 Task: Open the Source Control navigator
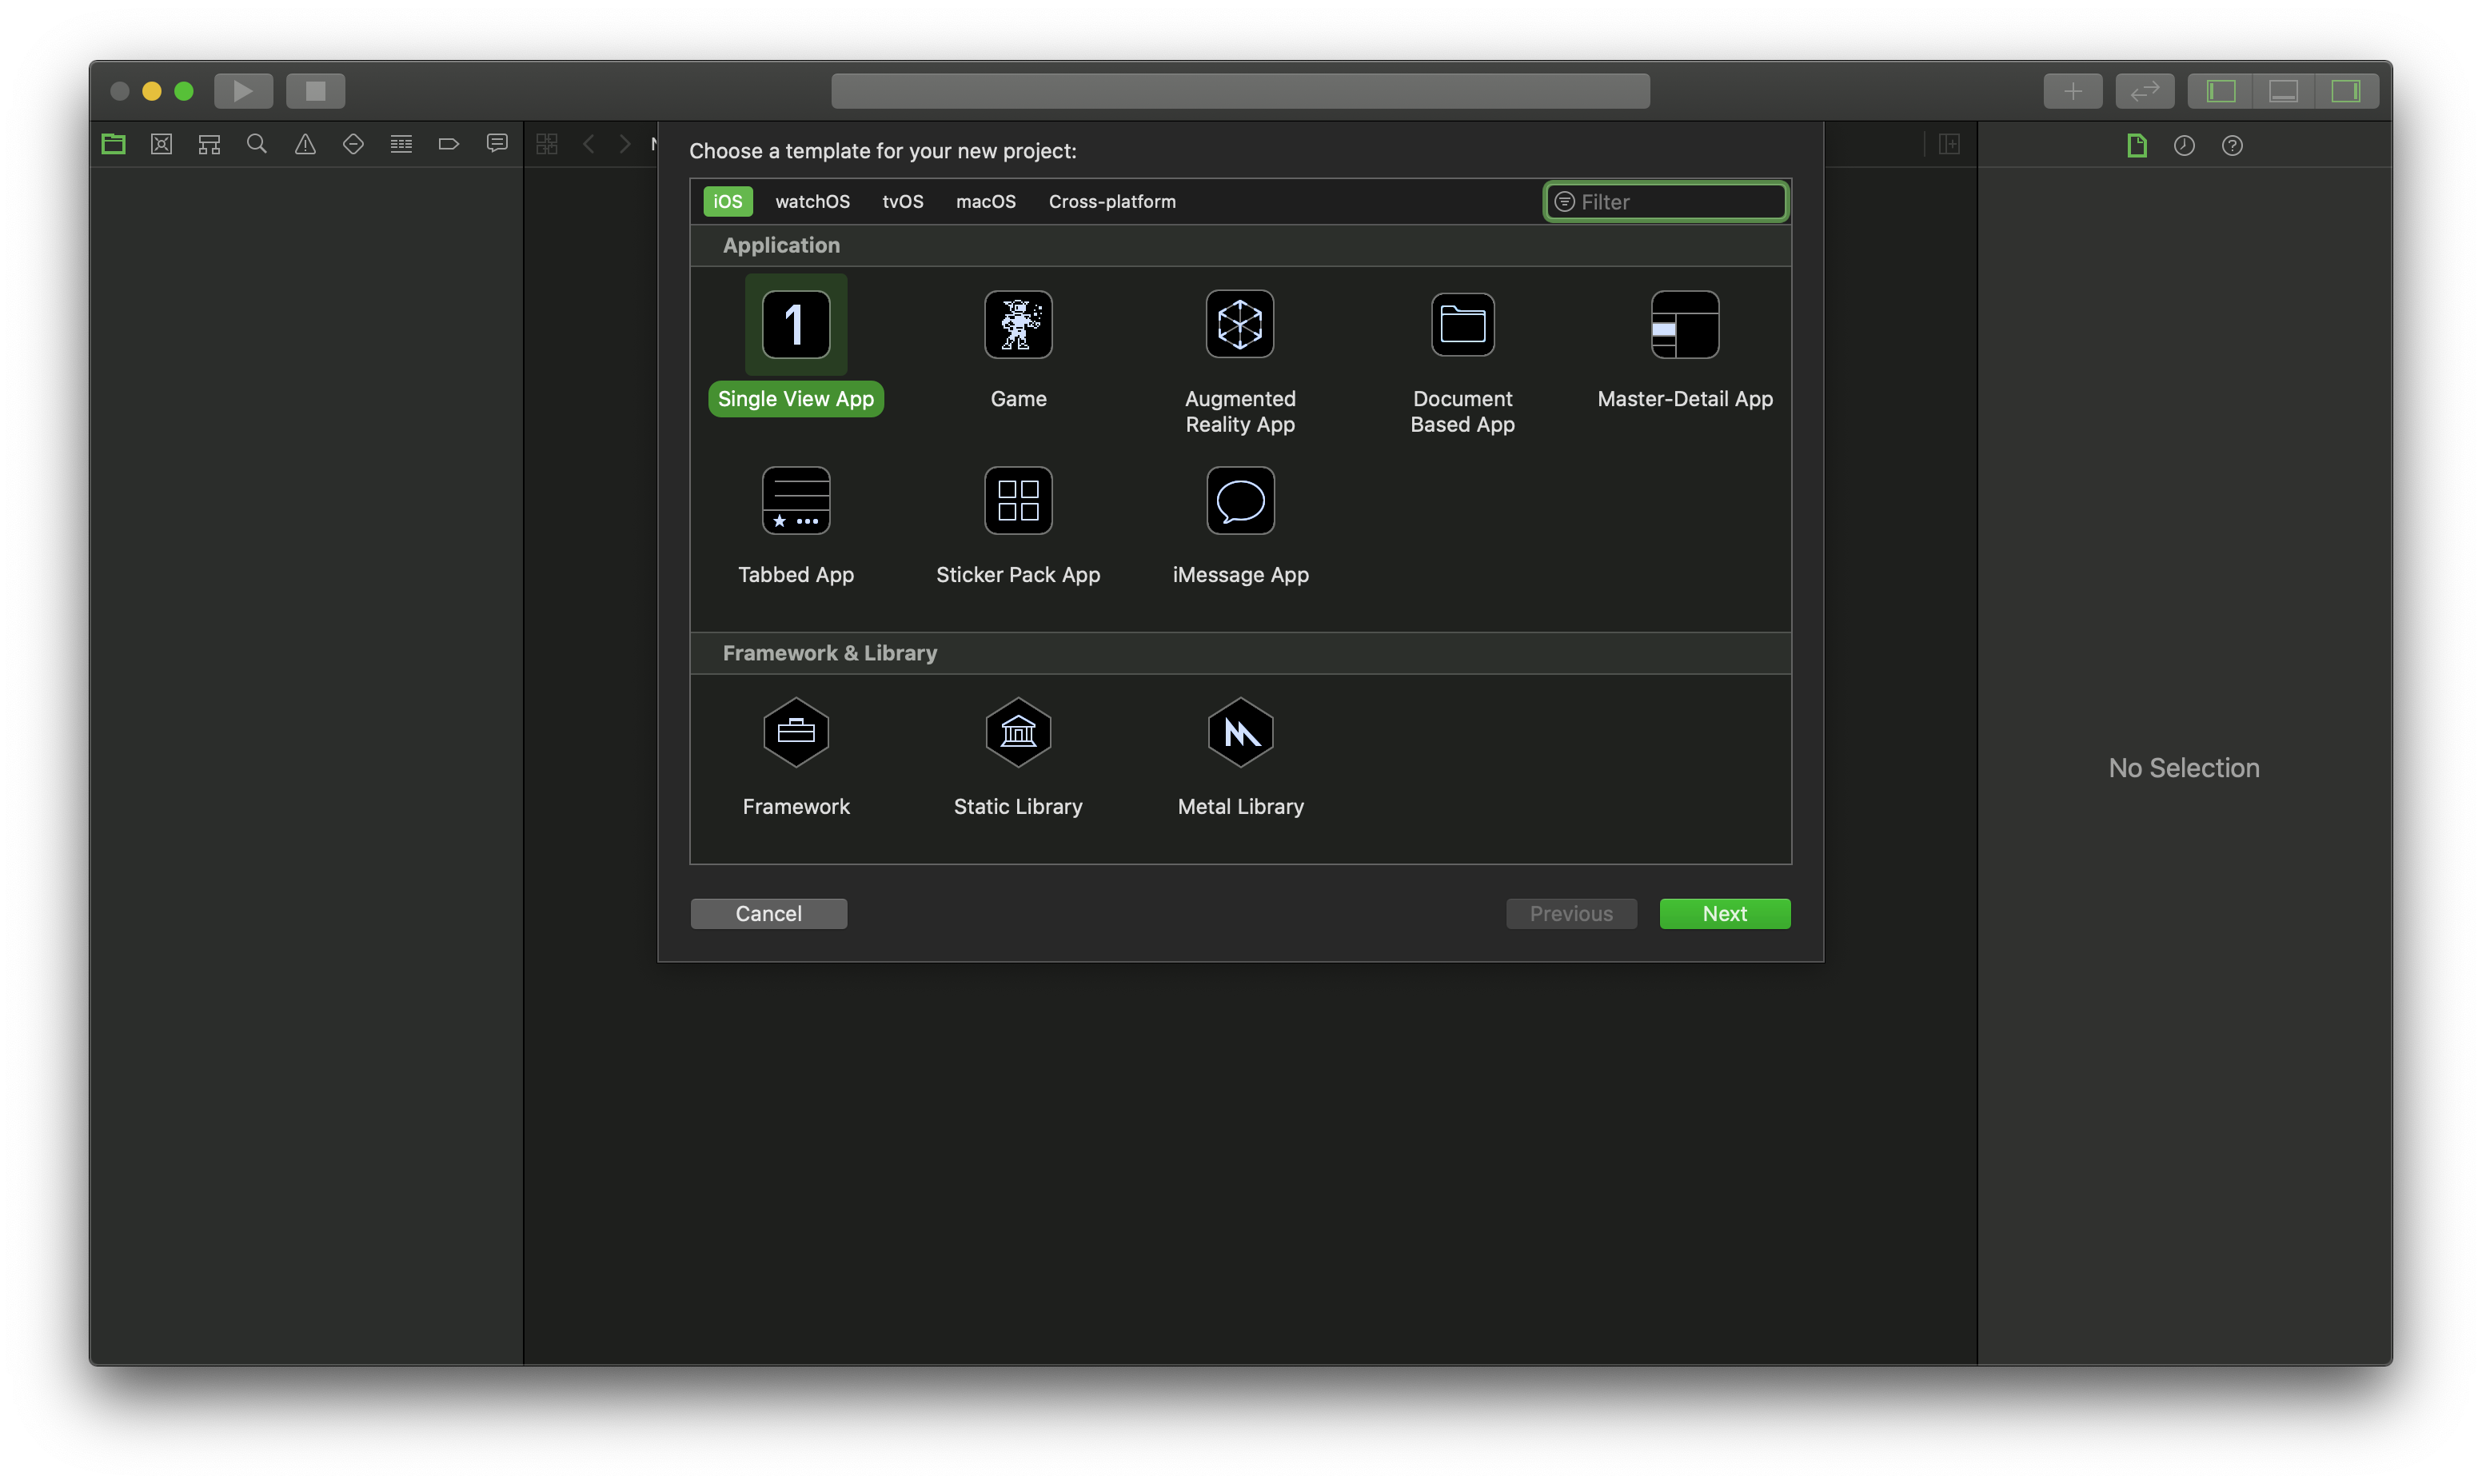click(x=161, y=144)
